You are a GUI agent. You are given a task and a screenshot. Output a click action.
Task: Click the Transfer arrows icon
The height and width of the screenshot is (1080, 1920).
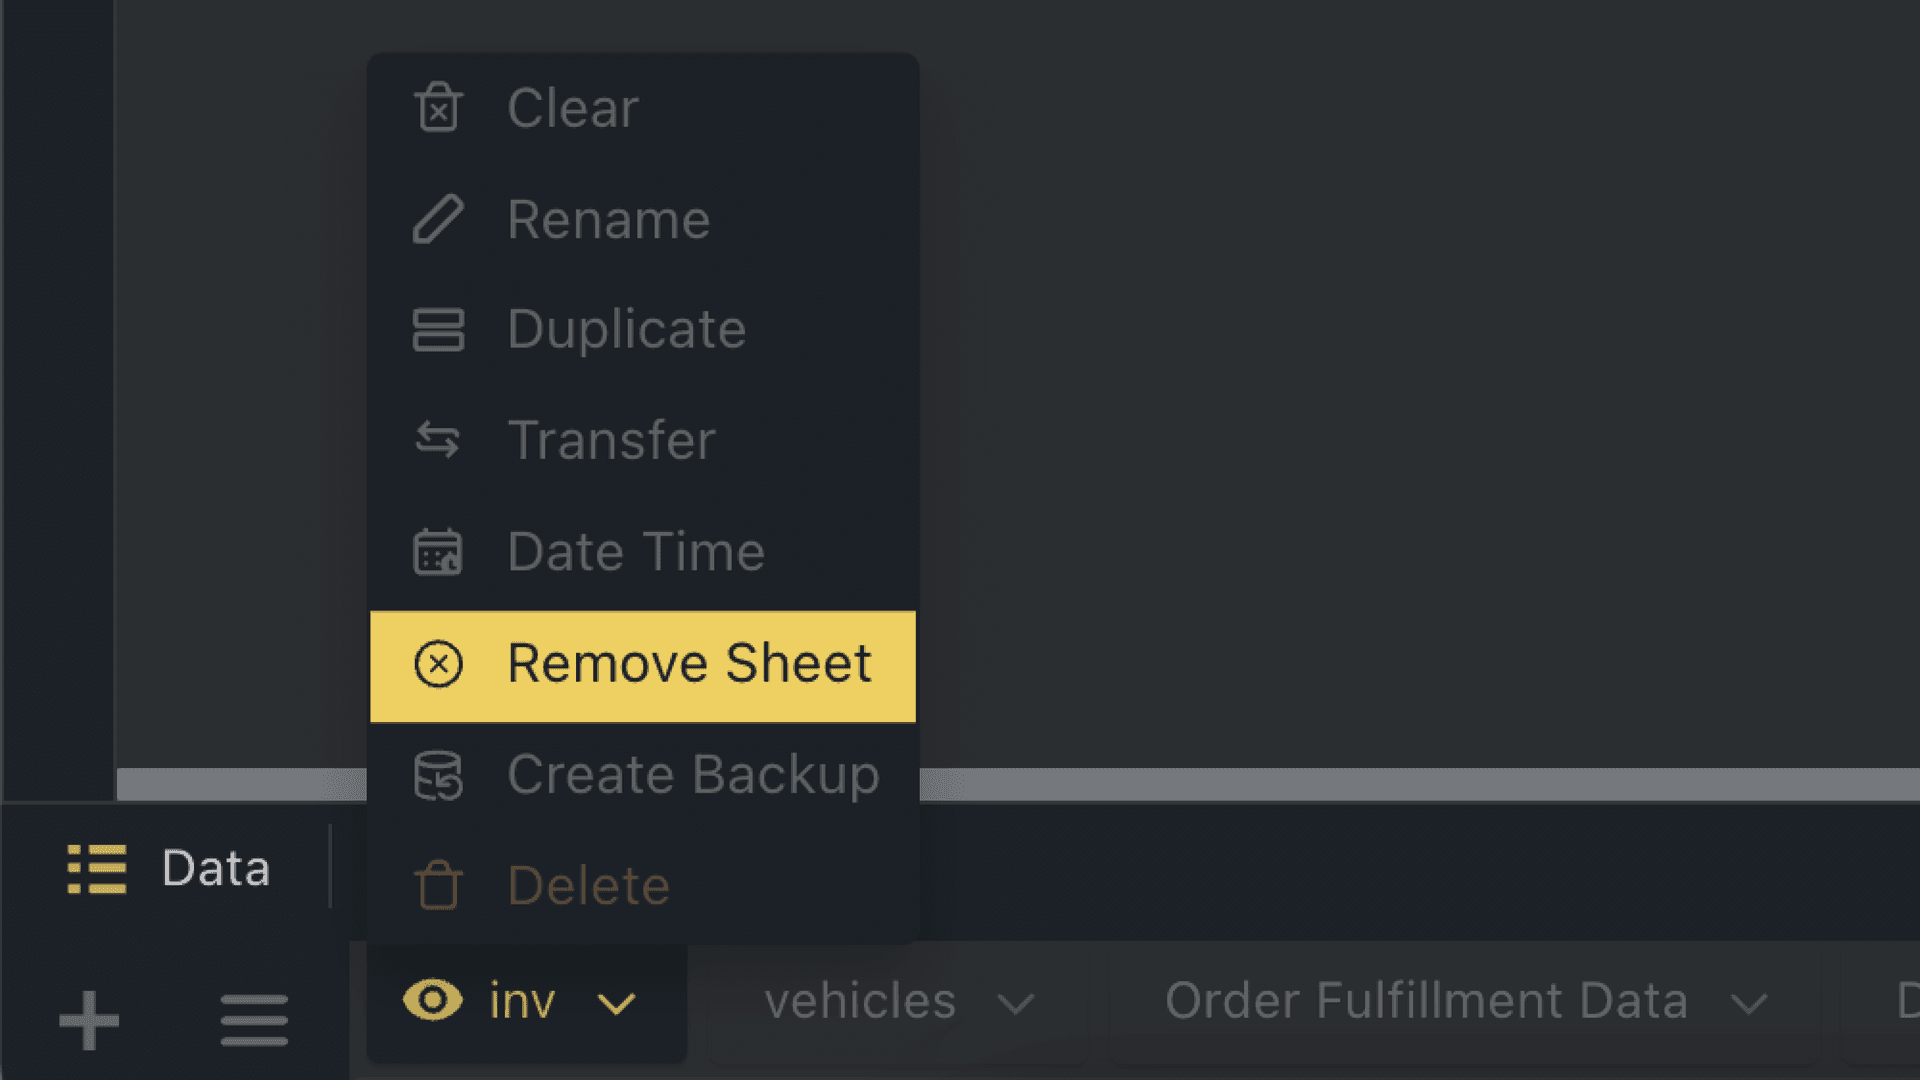click(437, 440)
